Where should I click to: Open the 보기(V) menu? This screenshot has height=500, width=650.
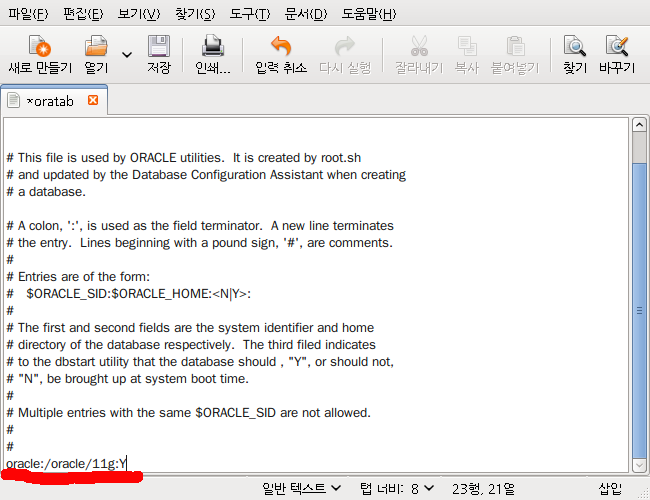click(138, 14)
